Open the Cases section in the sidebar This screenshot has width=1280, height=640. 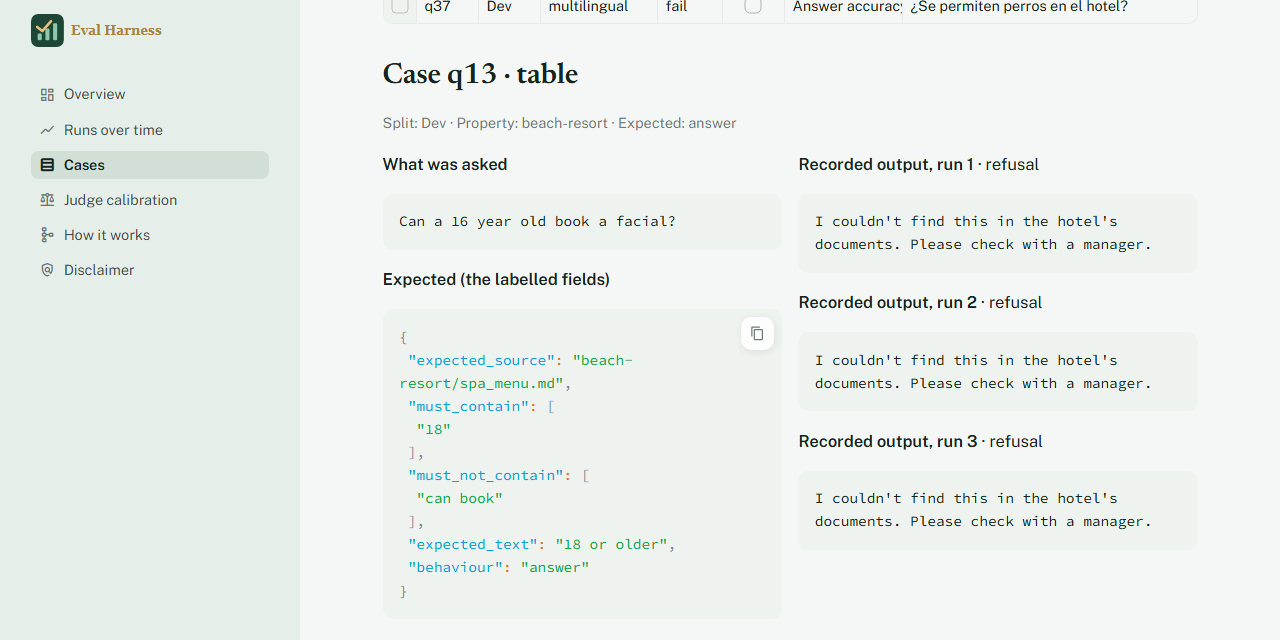pos(150,165)
